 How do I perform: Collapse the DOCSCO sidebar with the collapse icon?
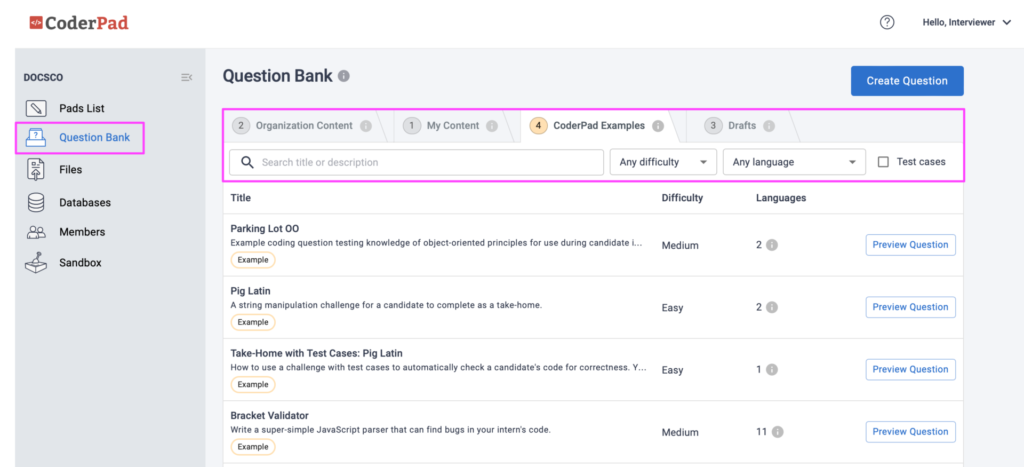pos(186,77)
